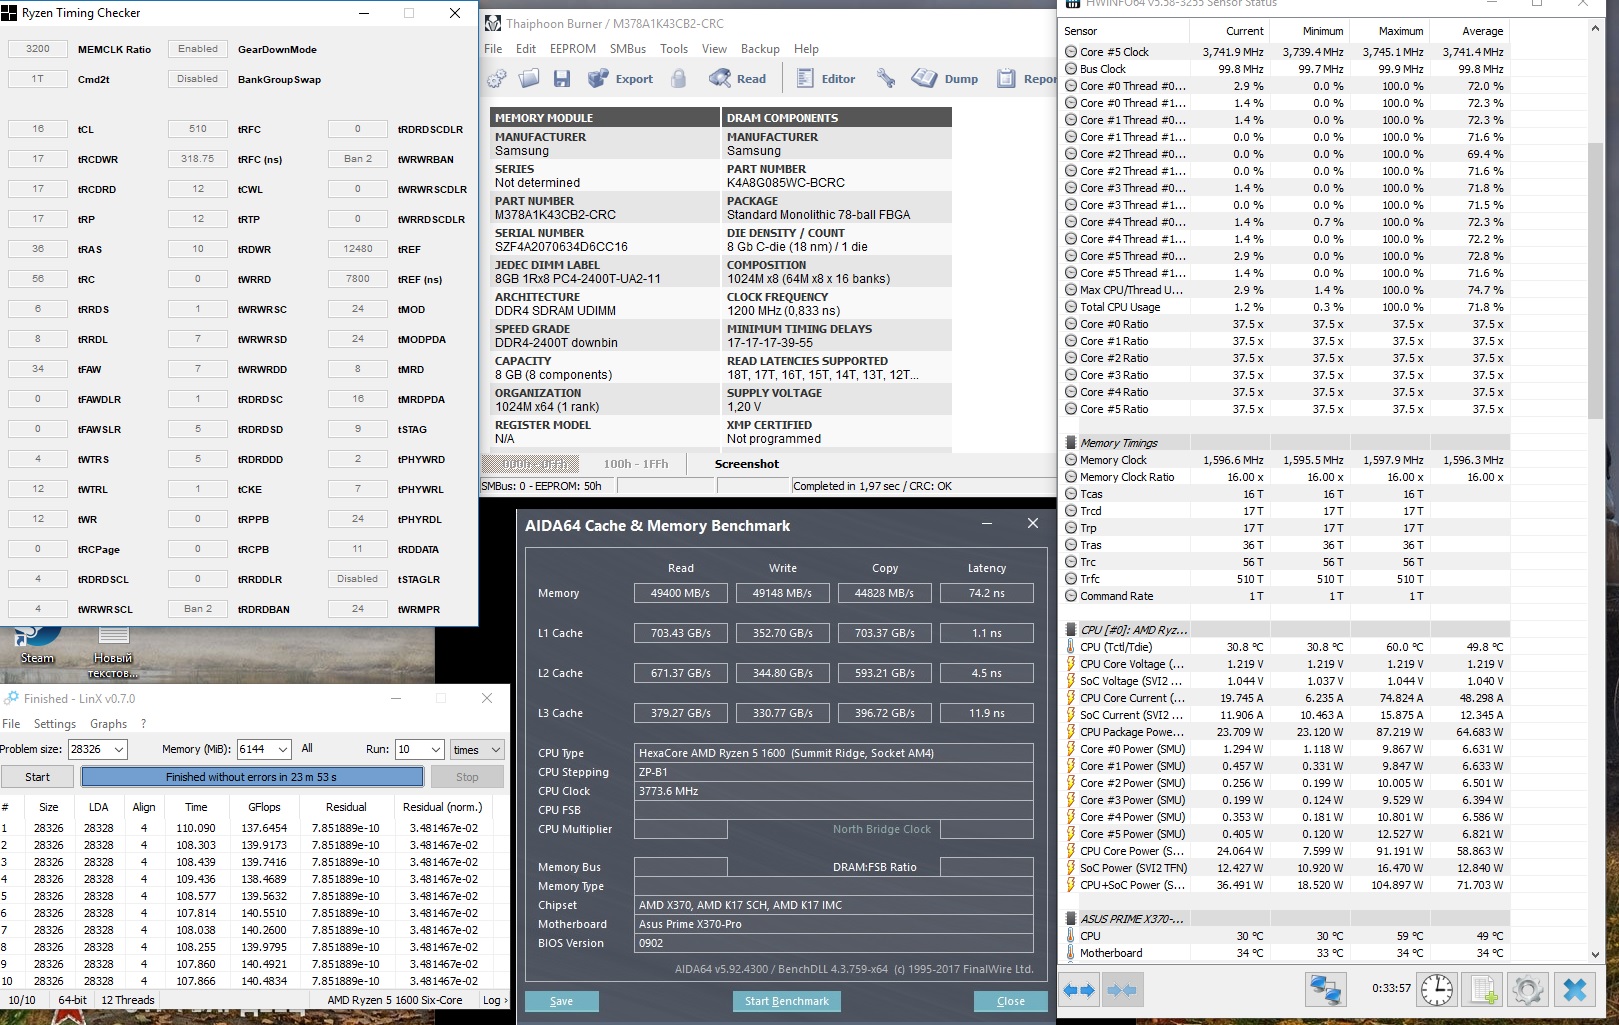Click the padlock icon in Thaiphoon toolbar
This screenshot has width=1619, height=1025.
click(679, 79)
